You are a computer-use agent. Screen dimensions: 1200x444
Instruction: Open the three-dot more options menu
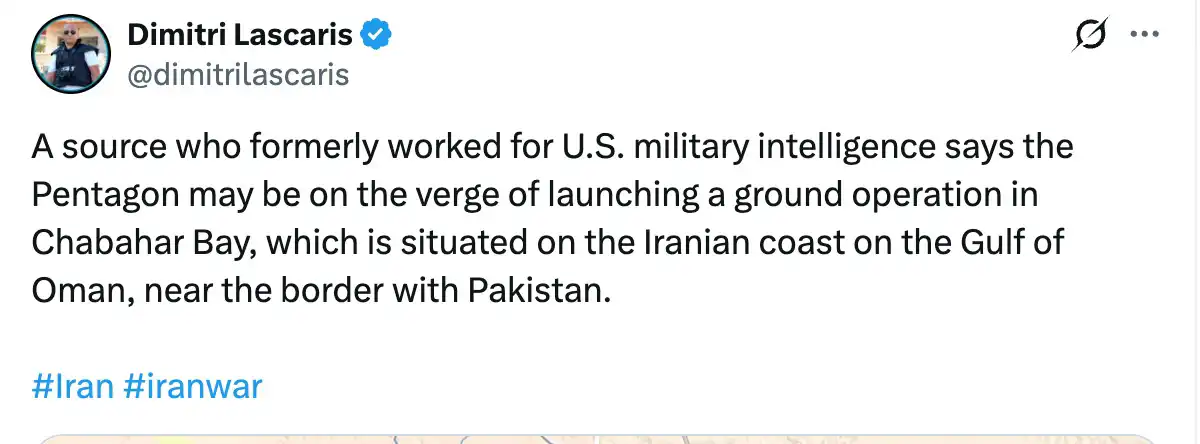click(x=1143, y=34)
